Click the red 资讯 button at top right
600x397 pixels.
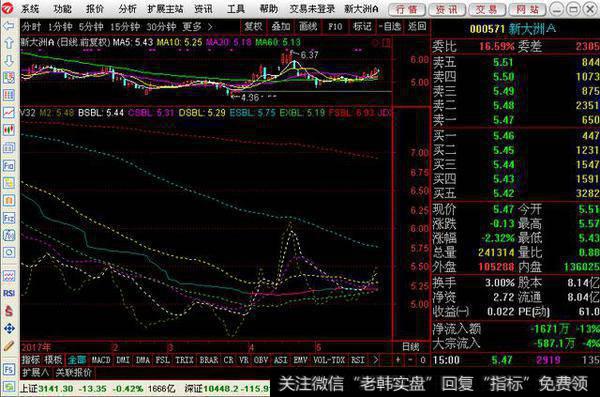tap(447, 9)
